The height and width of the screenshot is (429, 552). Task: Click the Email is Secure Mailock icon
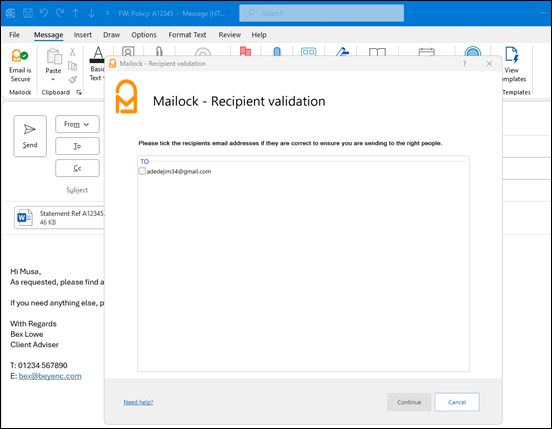pos(20,56)
